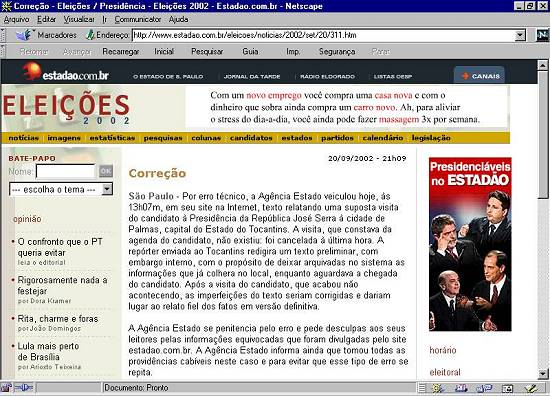The width and height of the screenshot is (550, 396).
Task: Click the Avançar forward toolbar button
Action: tap(77, 52)
